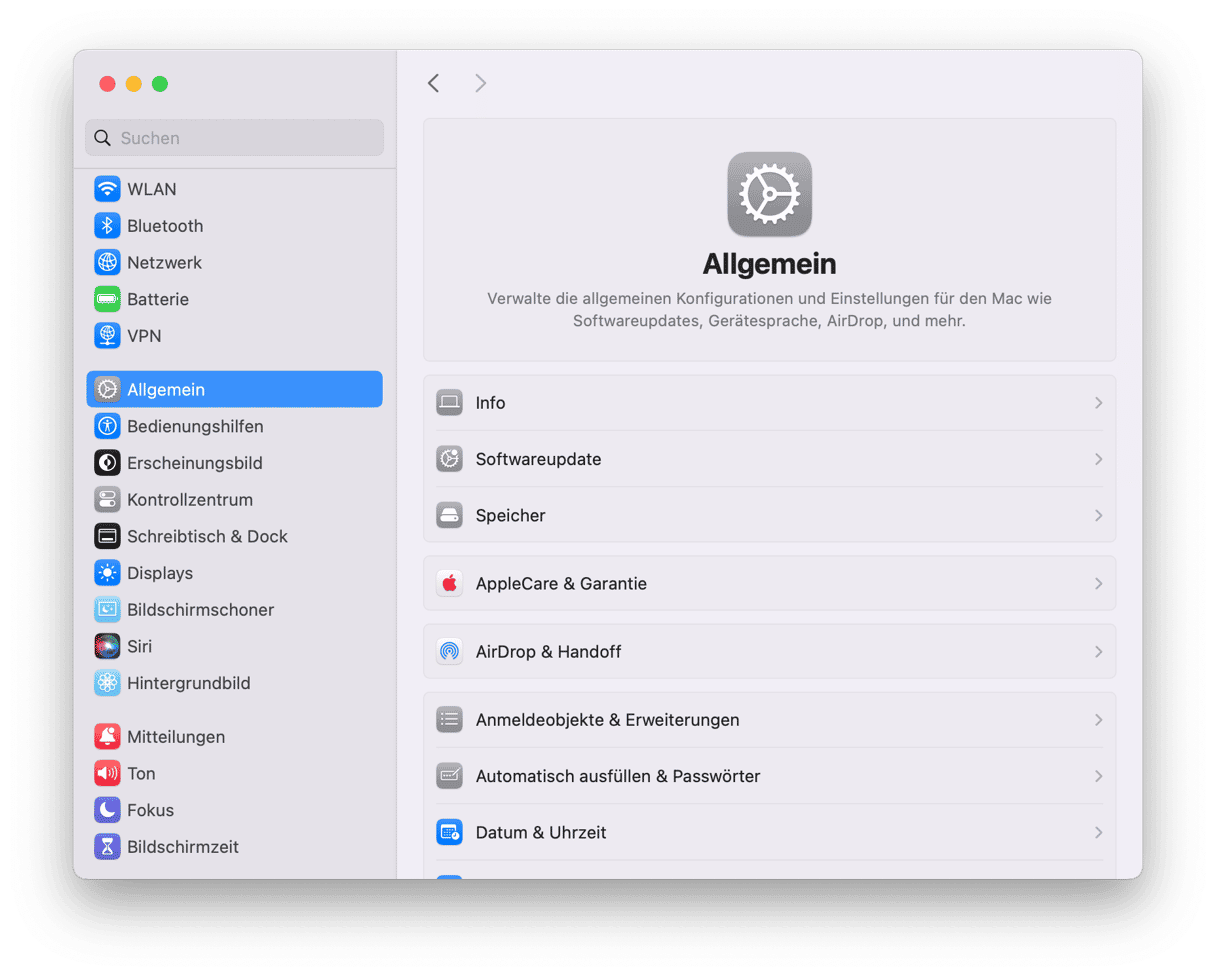This screenshot has width=1216, height=976.
Task: Open Datum & Uhrzeit label
Action: tap(542, 832)
